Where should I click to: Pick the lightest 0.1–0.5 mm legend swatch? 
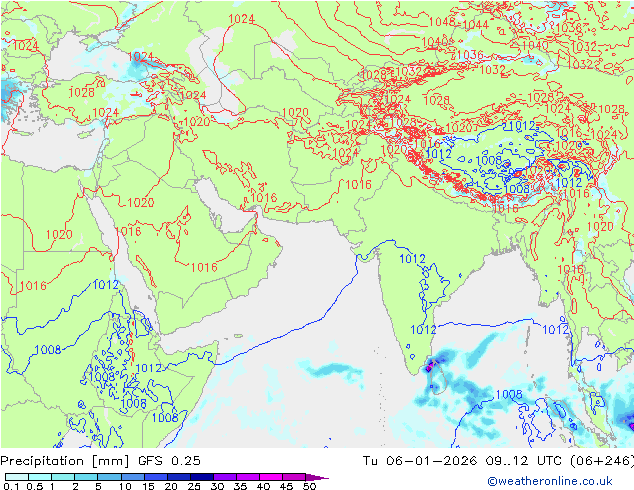17,477
